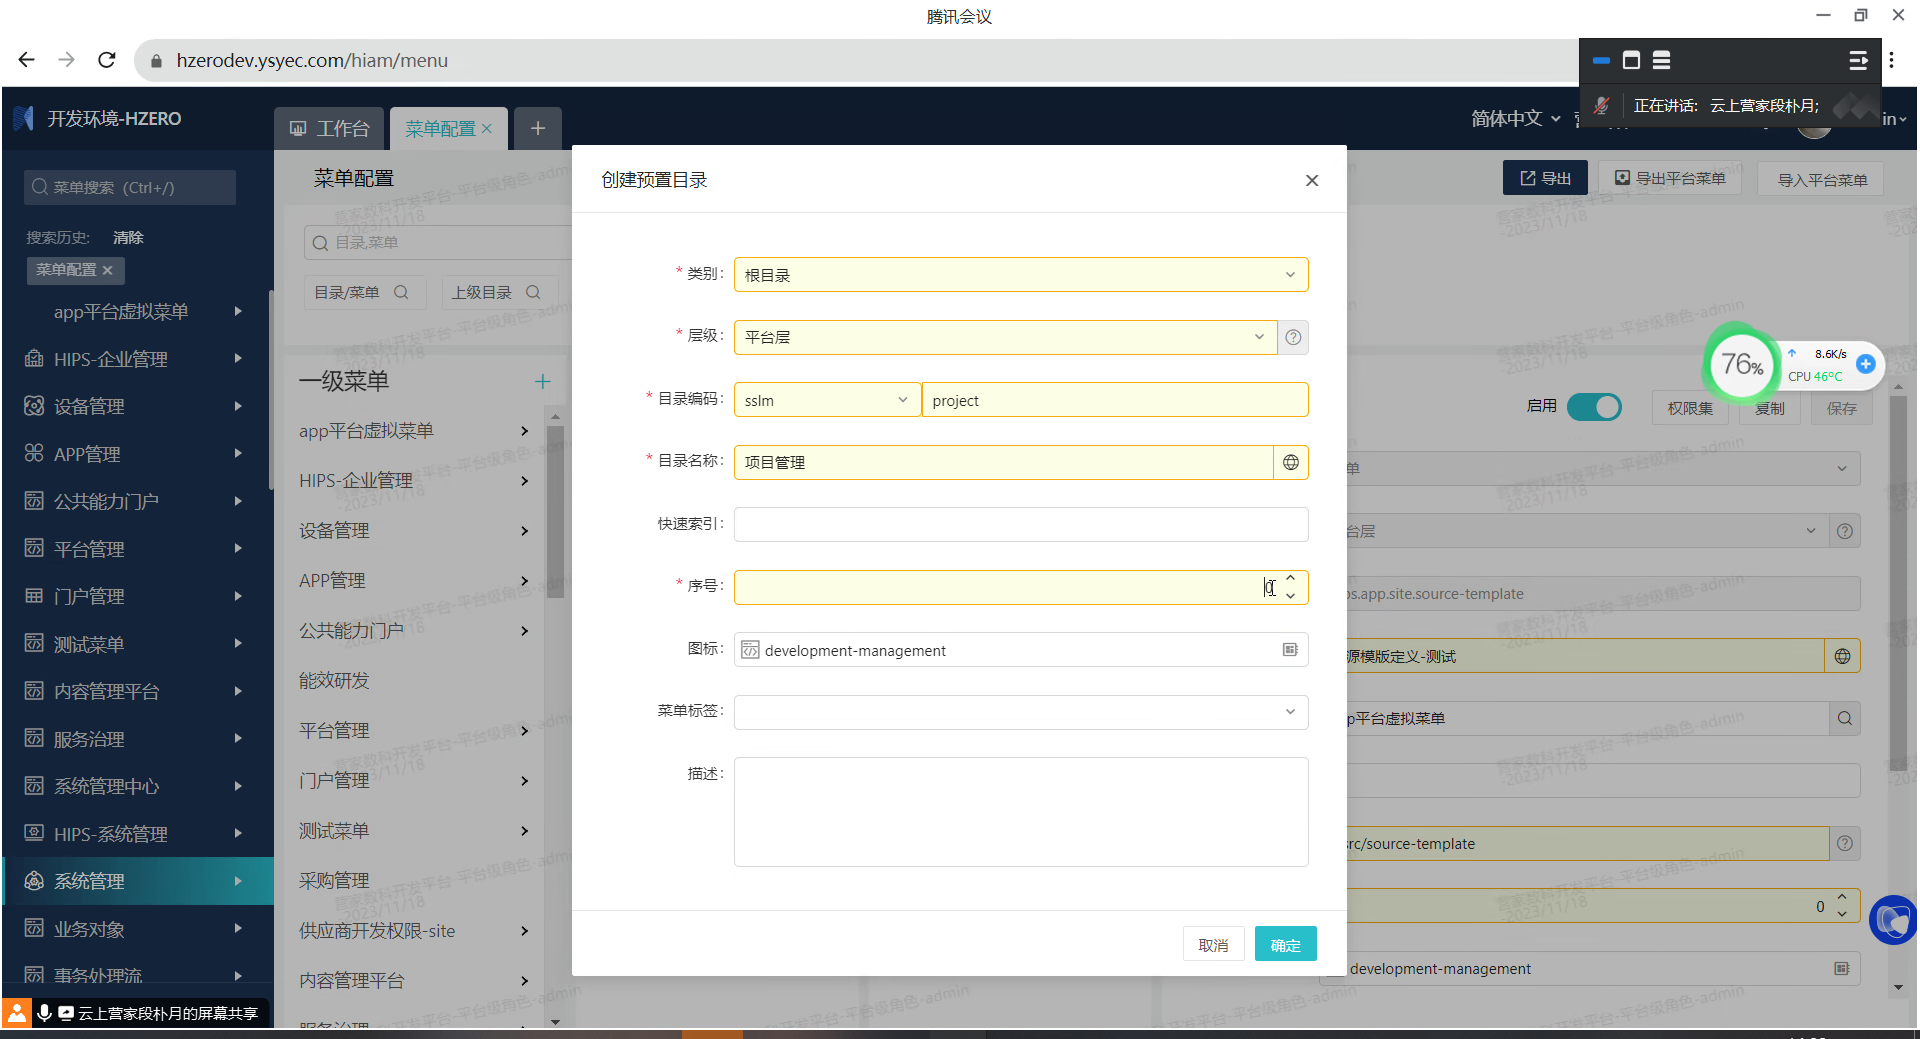Screen dimensions: 1920x1039
Task: Click the 取消 button
Action: click(1213, 944)
